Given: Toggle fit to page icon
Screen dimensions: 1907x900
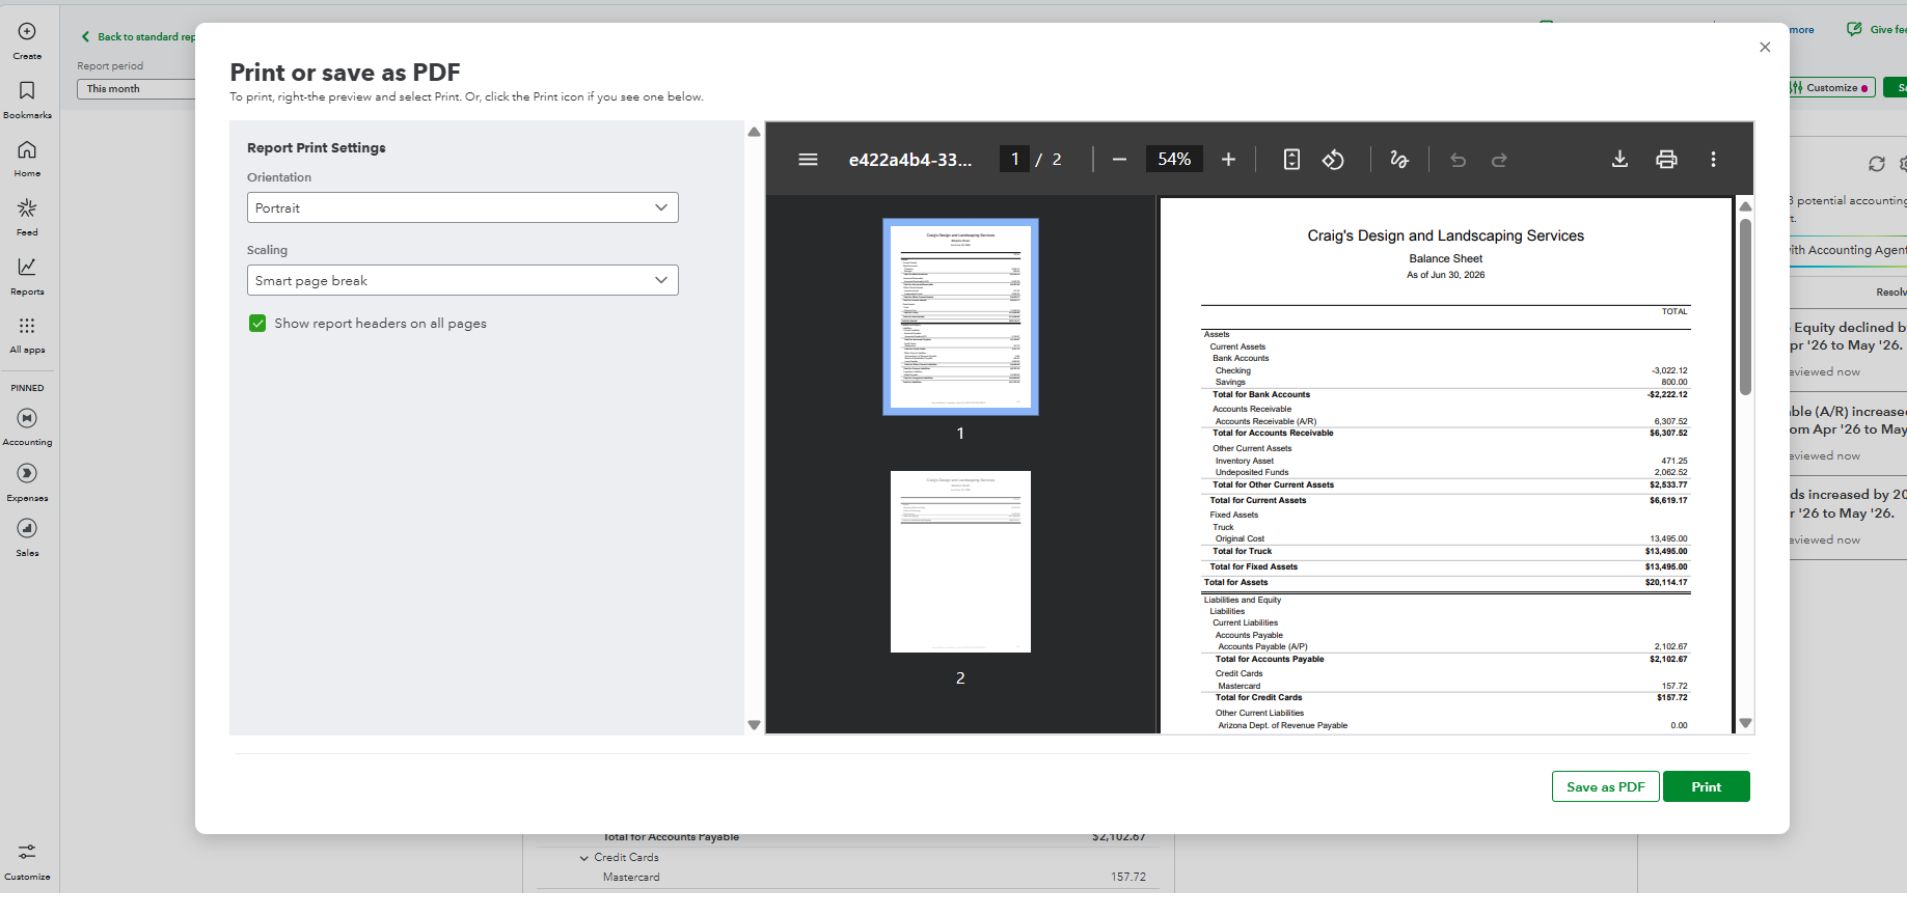Looking at the screenshot, I should point(1291,159).
